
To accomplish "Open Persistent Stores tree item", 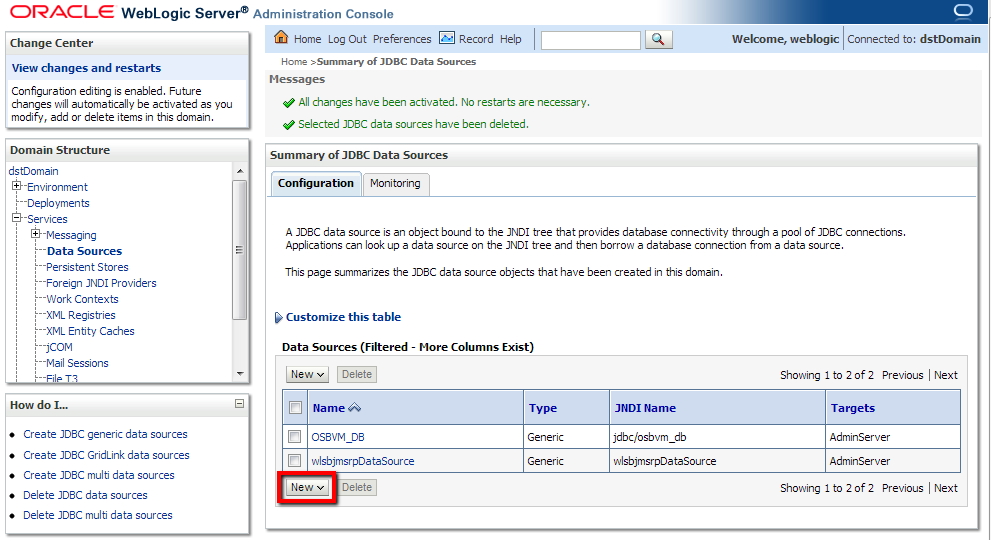I will (87, 267).
